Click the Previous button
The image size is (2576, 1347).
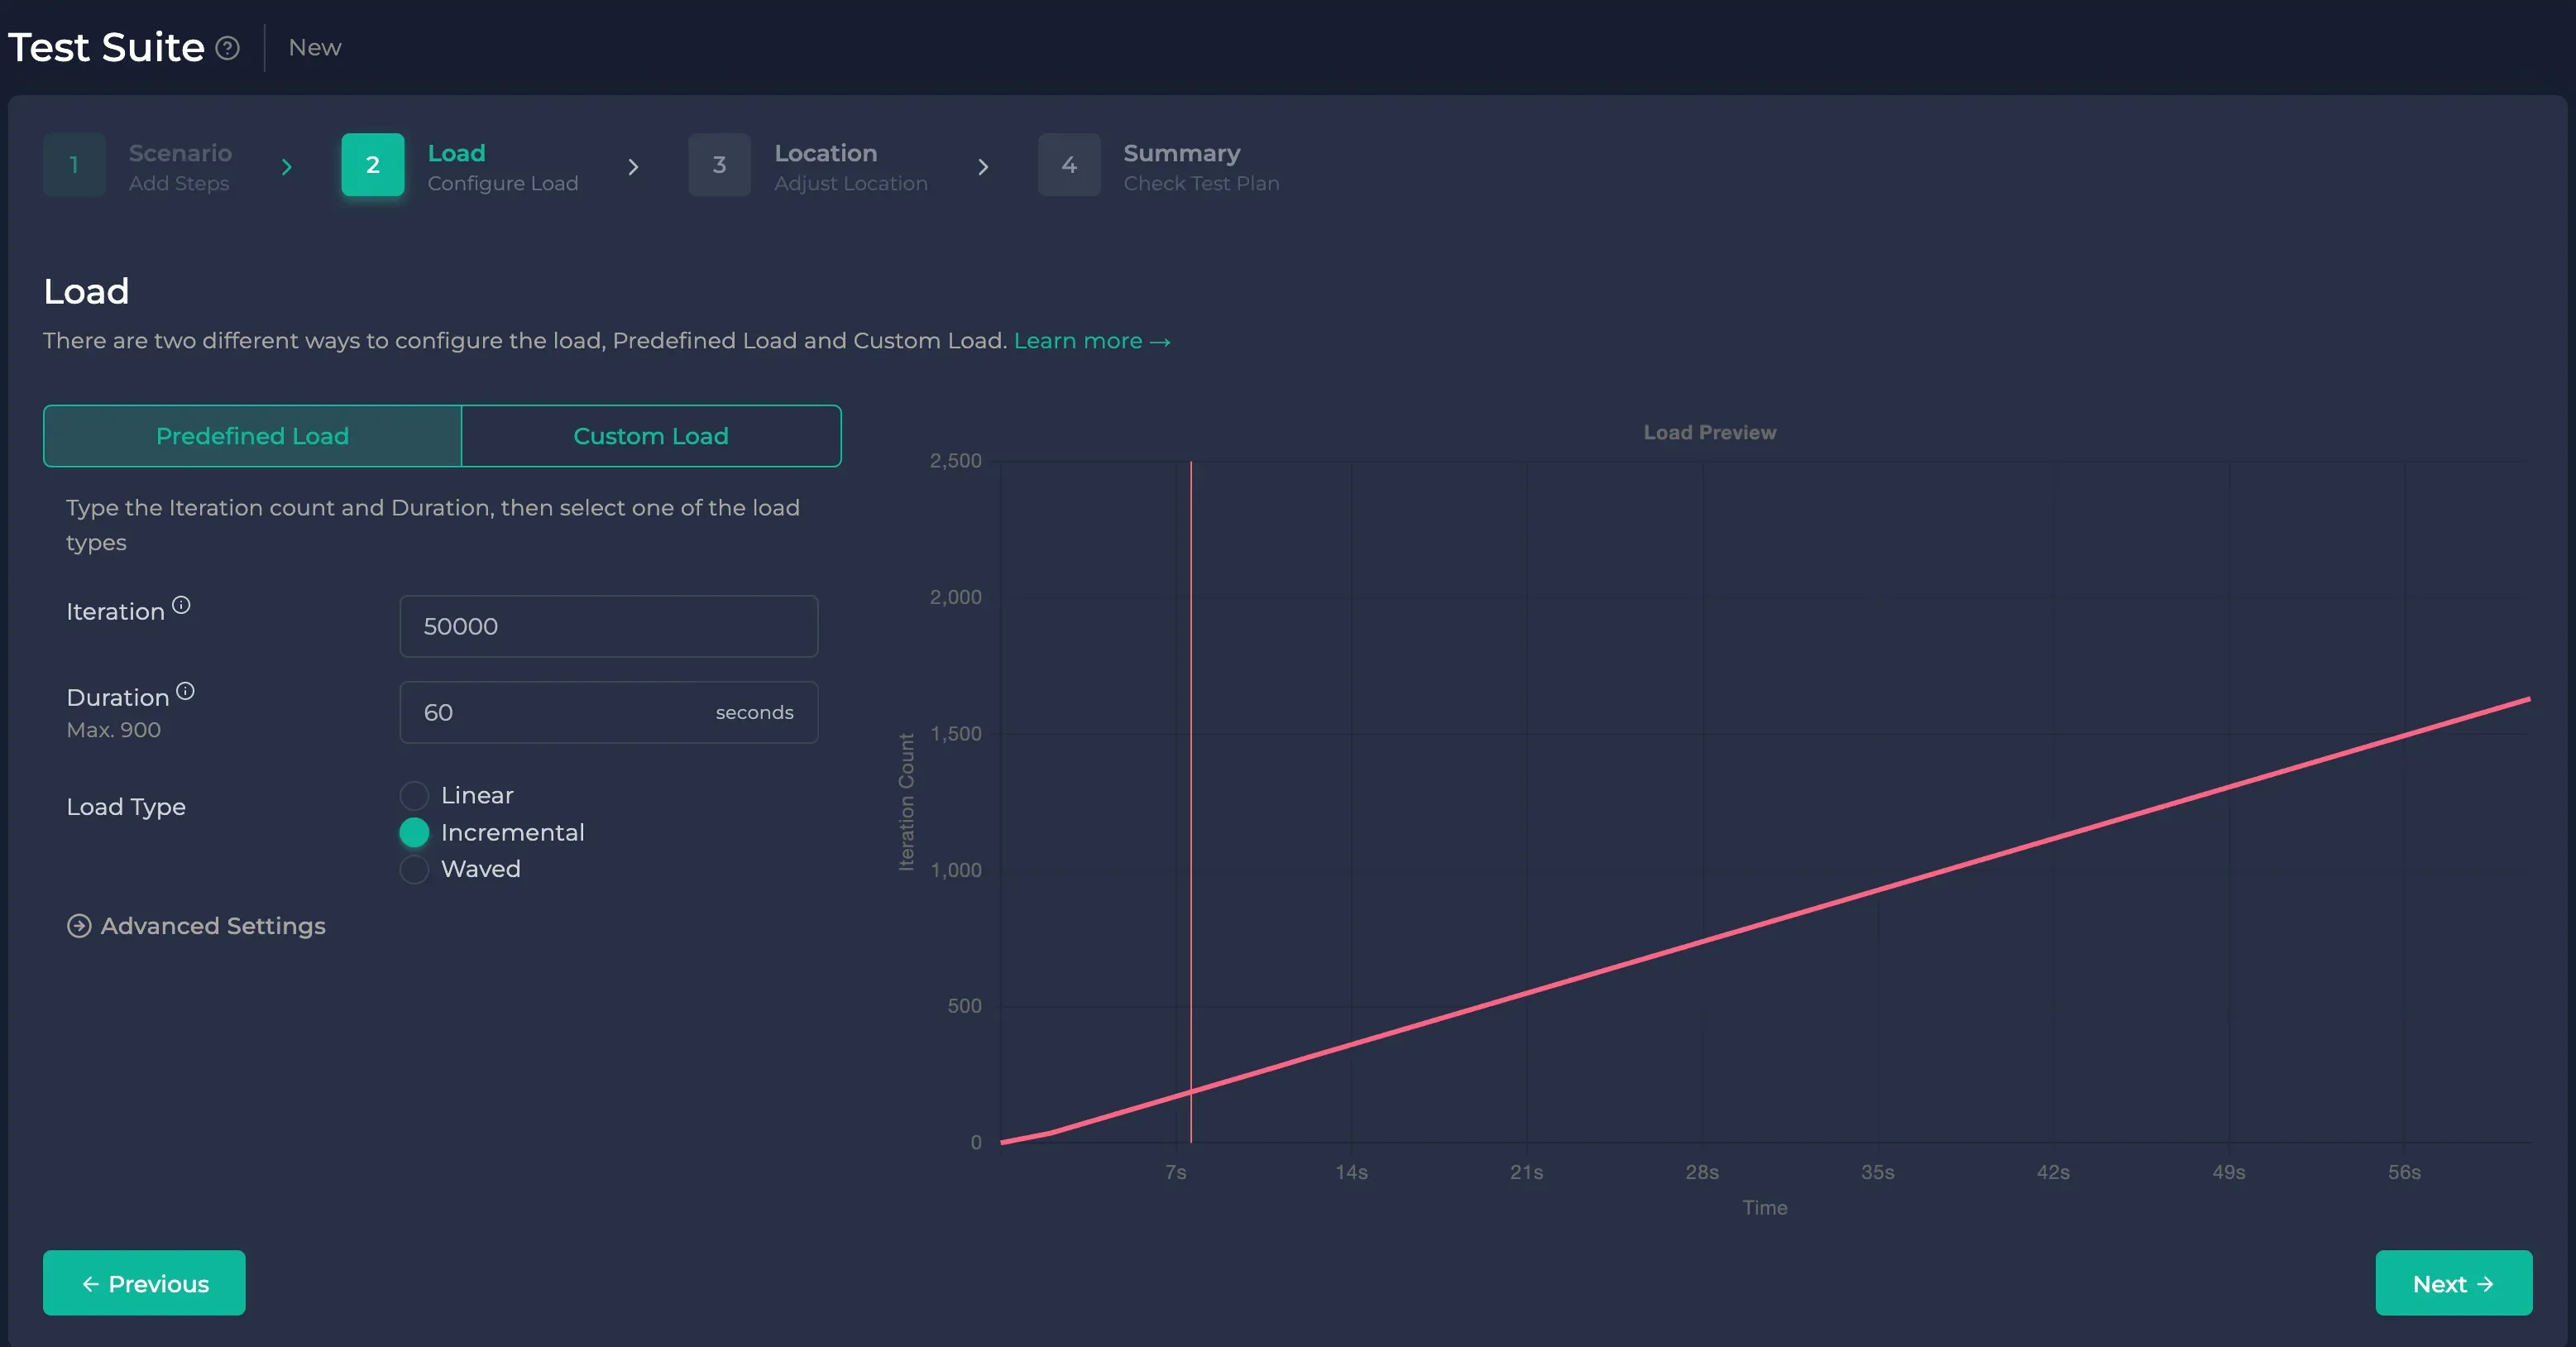(x=144, y=1283)
